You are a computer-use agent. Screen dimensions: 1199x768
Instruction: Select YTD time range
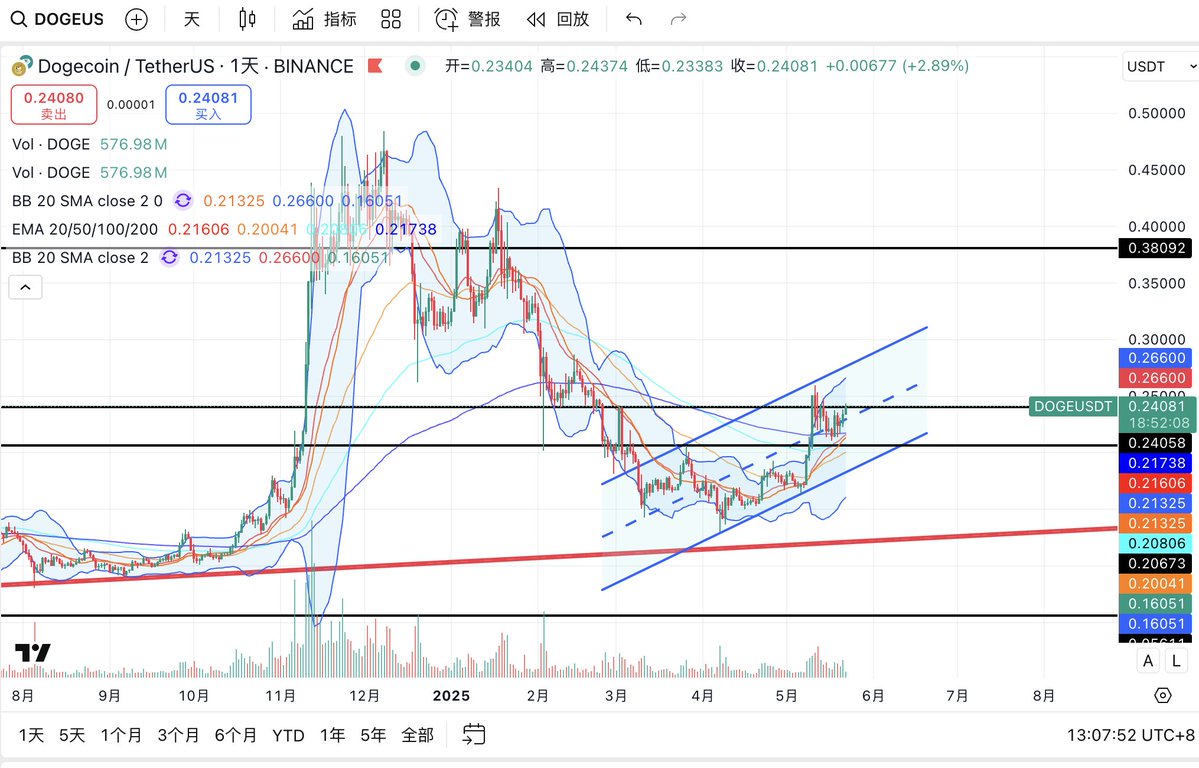click(x=288, y=735)
